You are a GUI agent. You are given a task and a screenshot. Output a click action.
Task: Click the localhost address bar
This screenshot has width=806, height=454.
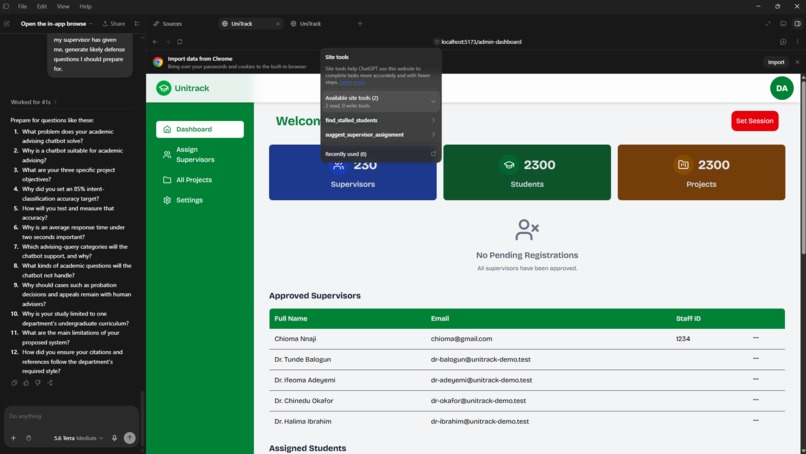(481, 42)
